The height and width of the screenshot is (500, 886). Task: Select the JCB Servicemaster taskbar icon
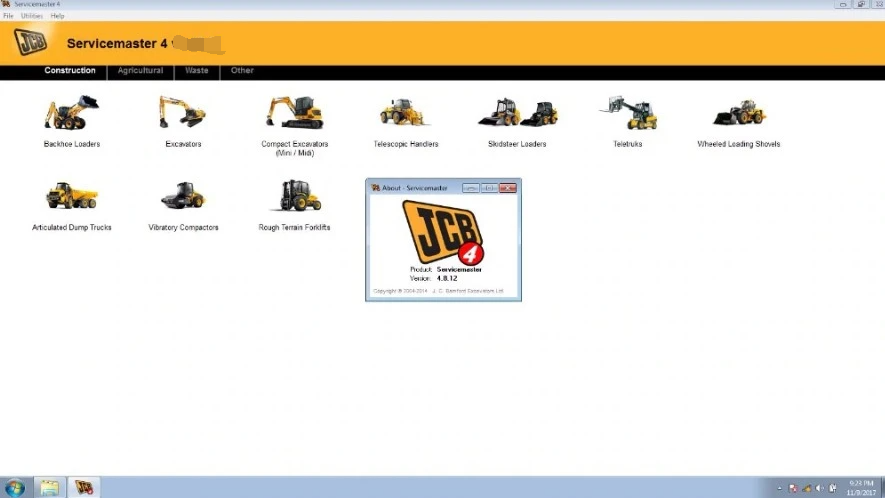coord(84,488)
